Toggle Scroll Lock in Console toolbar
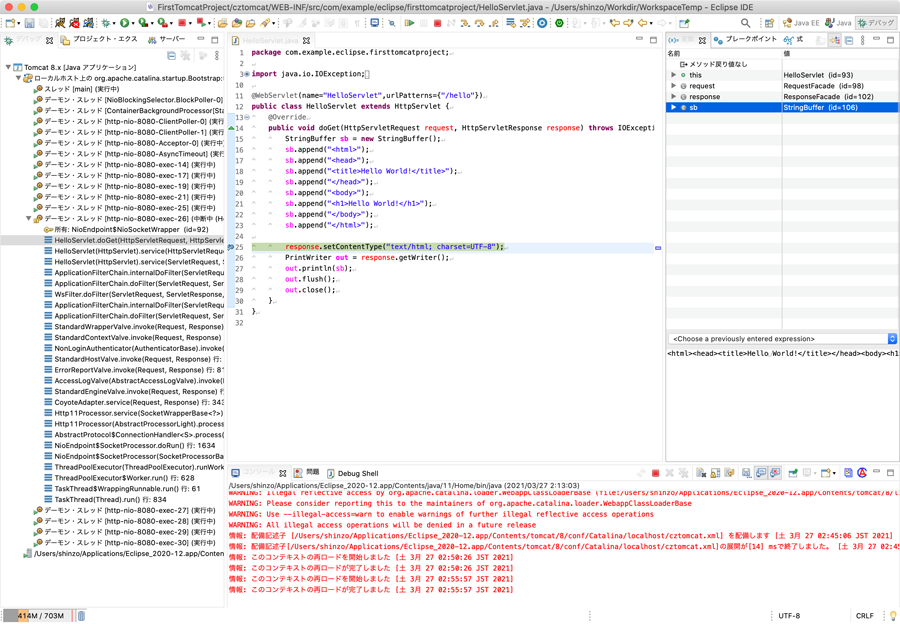 715,473
